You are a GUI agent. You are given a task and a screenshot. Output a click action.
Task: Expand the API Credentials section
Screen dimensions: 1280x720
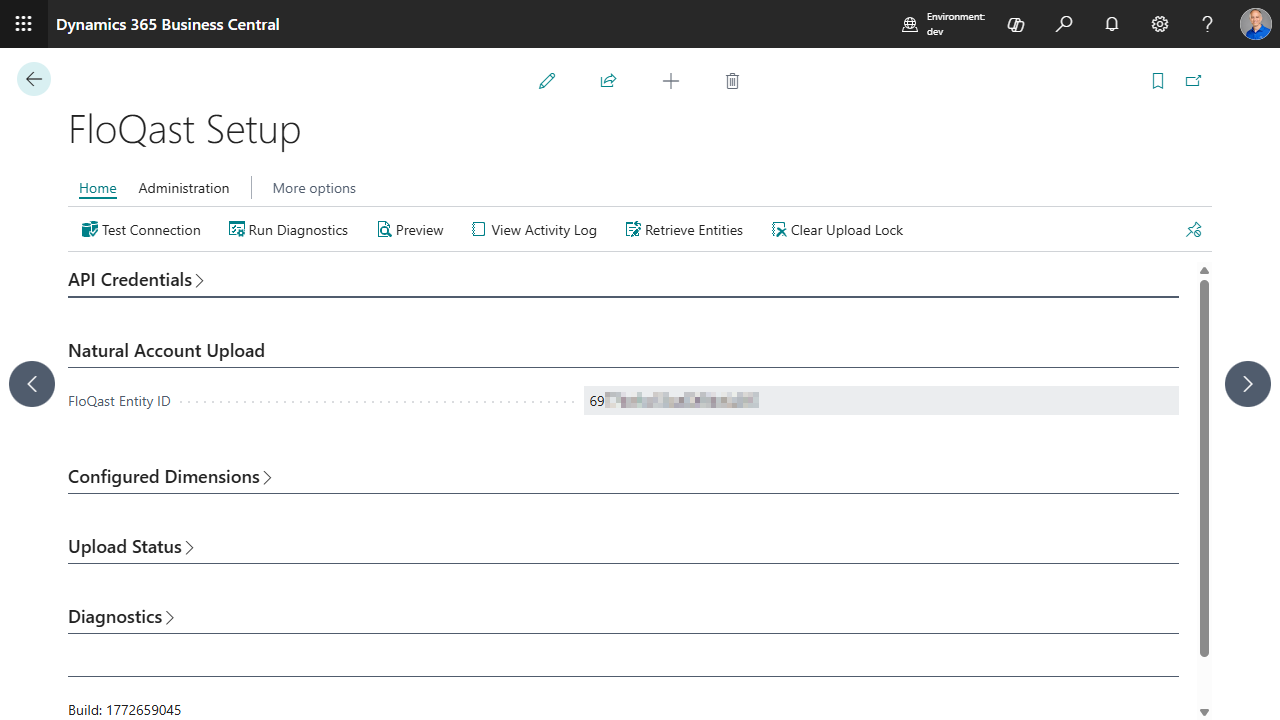coord(136,280)
